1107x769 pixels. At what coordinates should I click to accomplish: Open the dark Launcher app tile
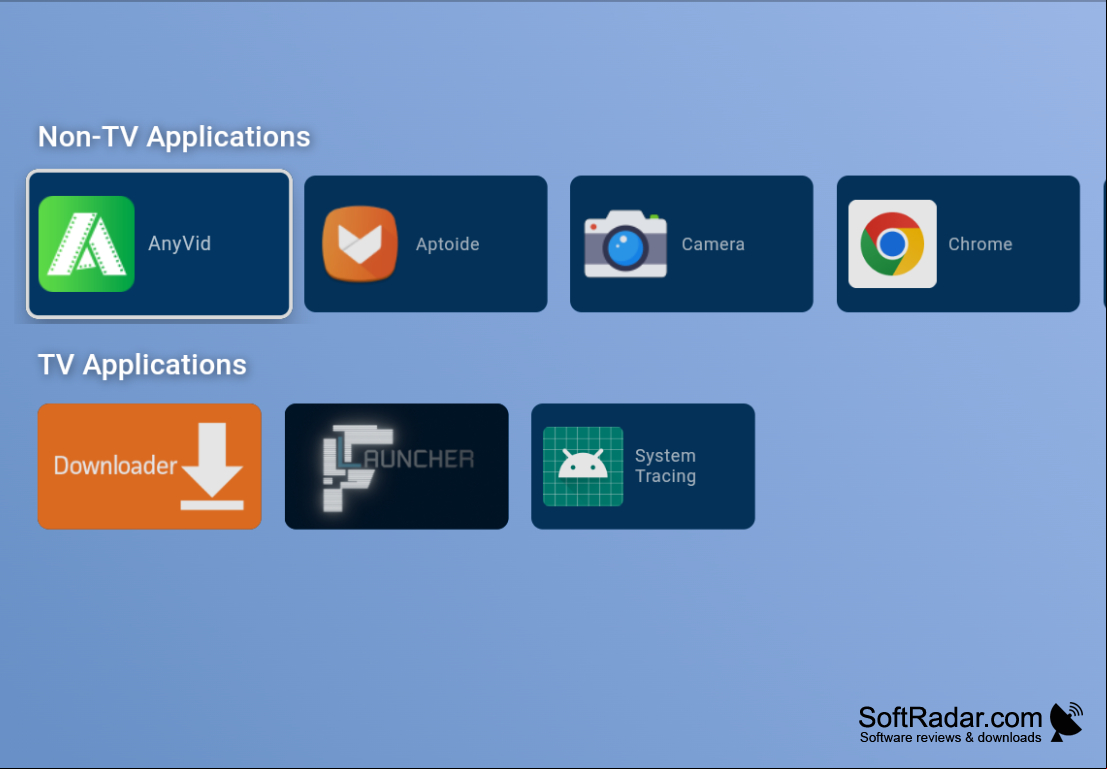click(397, 466)
